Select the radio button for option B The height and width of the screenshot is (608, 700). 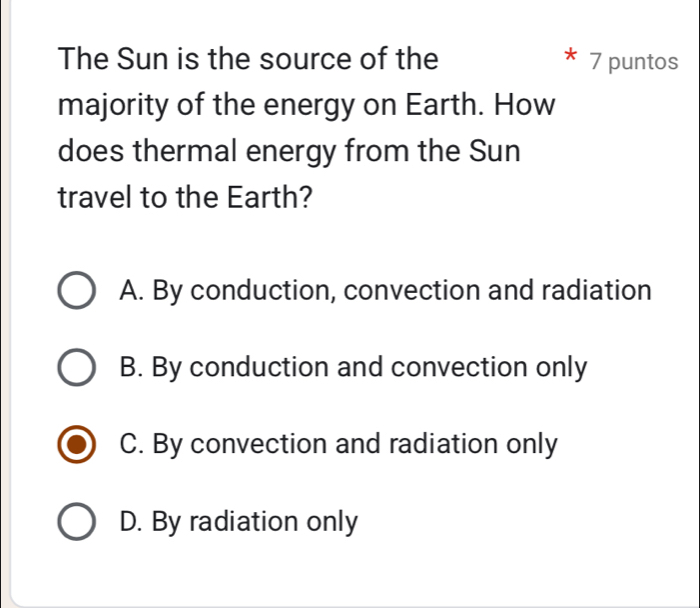tap(77, 368)
